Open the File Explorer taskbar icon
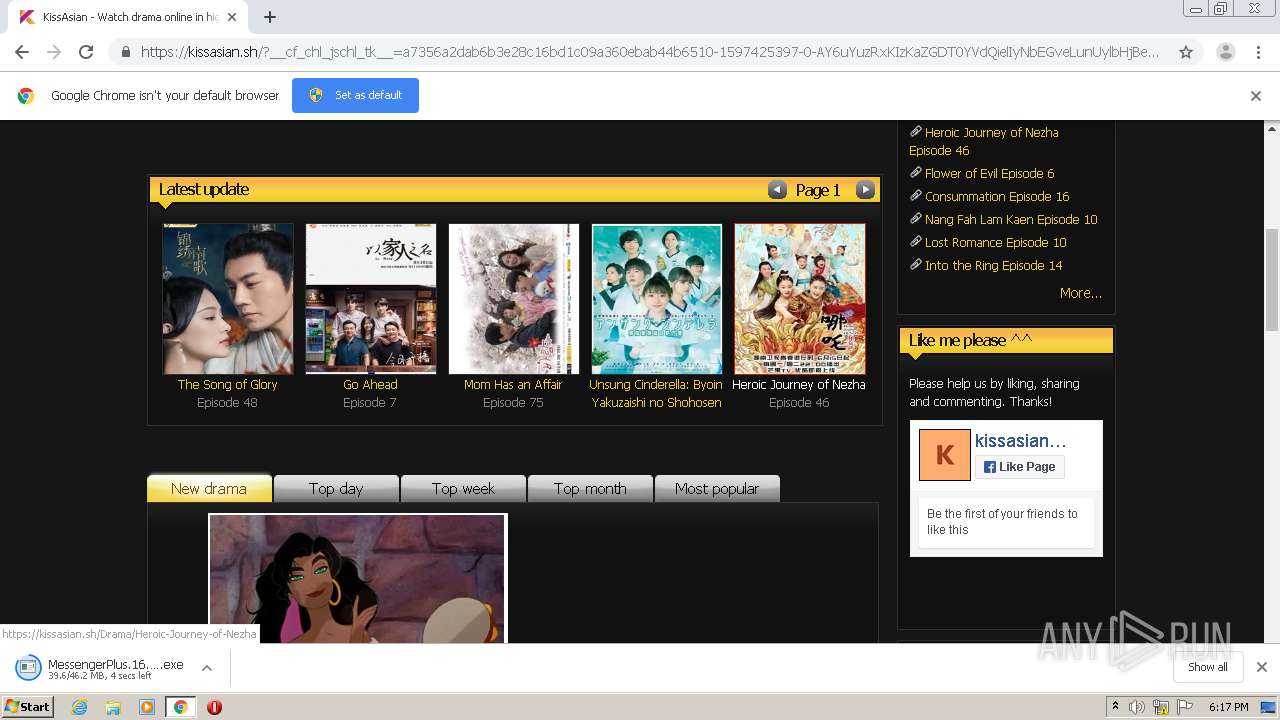 pyautogui.click(x=113, y=707)
